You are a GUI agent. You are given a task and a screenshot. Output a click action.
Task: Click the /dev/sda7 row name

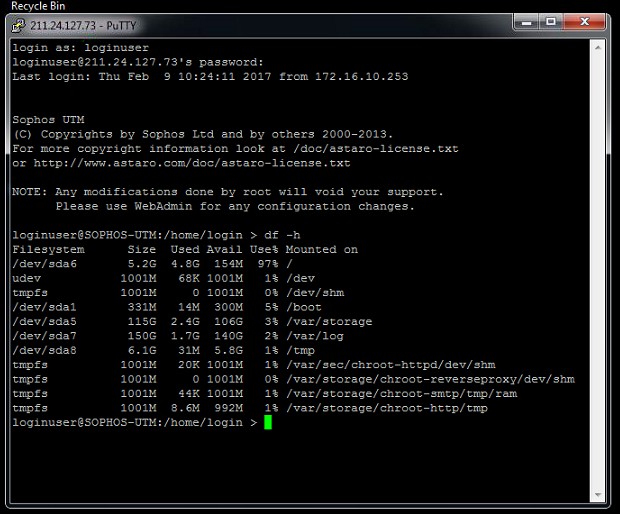pyautogui.click(x=44, y=336)
